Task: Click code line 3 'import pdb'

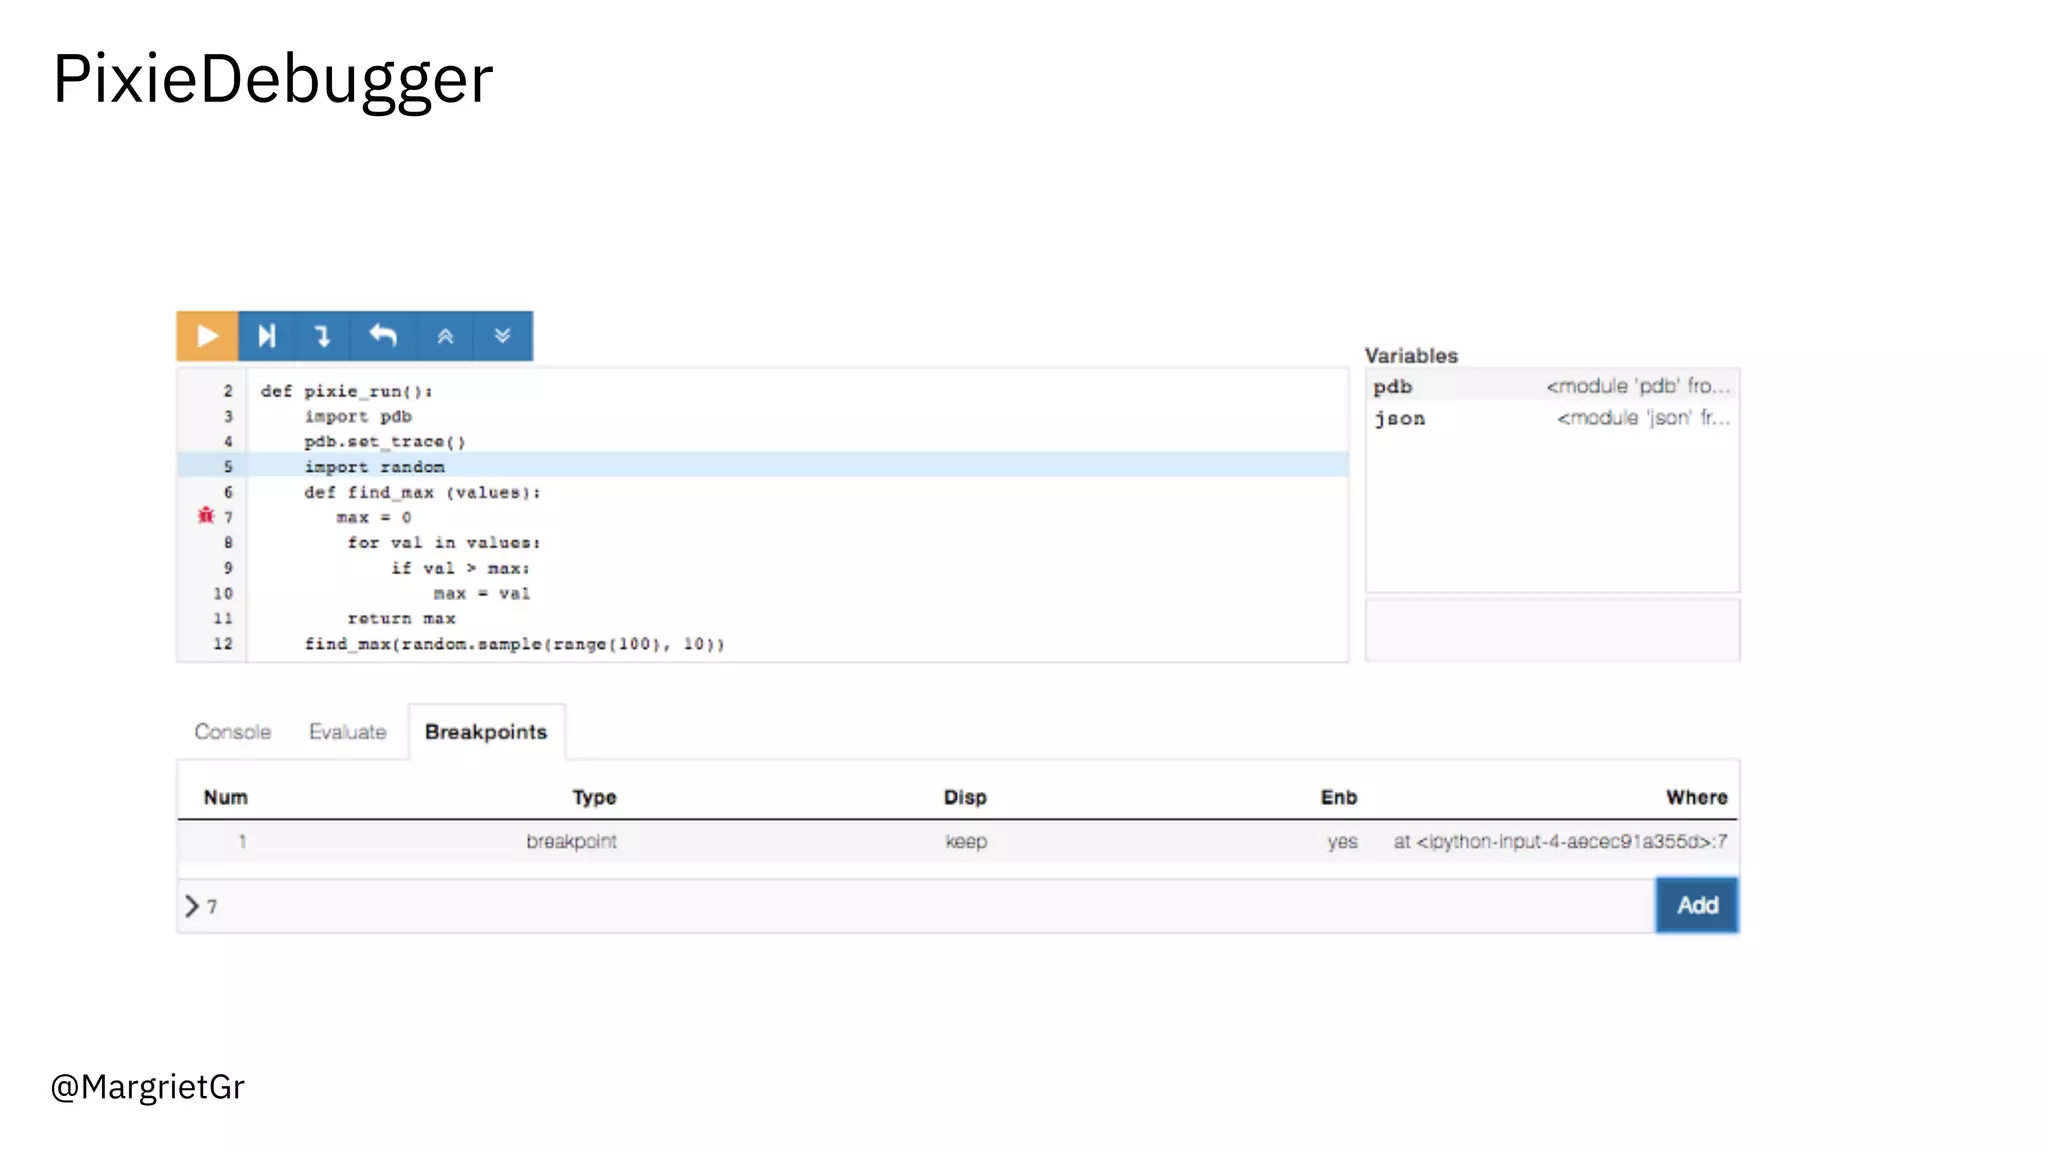Action: pyautogui.click(x=357, y=416)
